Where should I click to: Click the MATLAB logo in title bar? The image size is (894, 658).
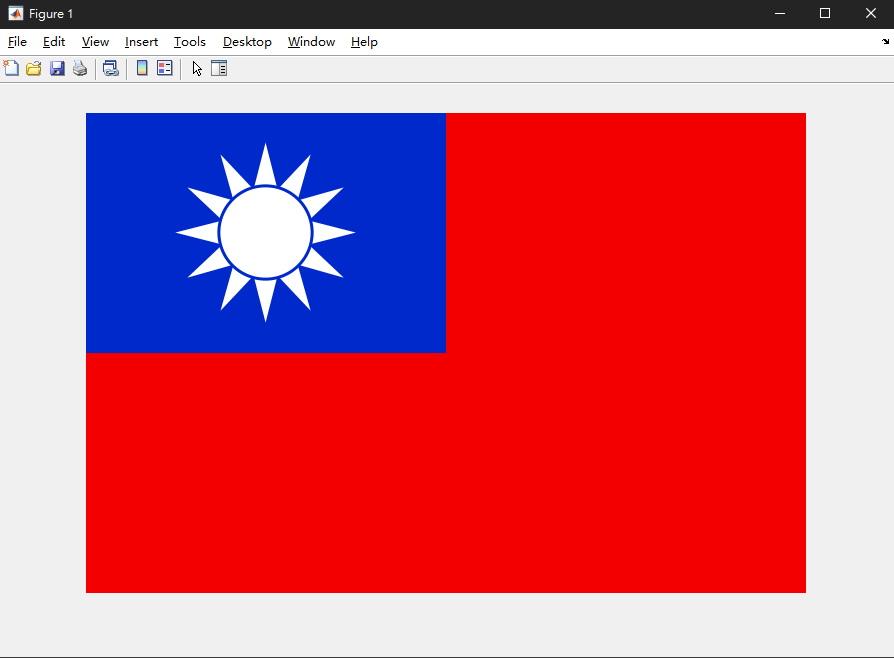pyautogui.click(x=15, y=14)
